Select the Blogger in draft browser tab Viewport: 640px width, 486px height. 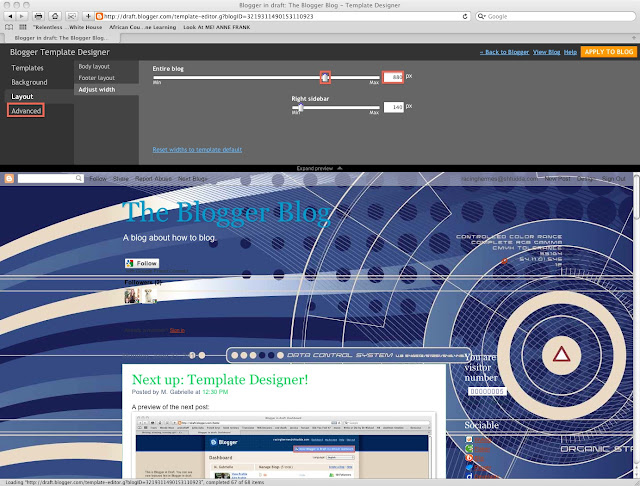coord(61,38)
